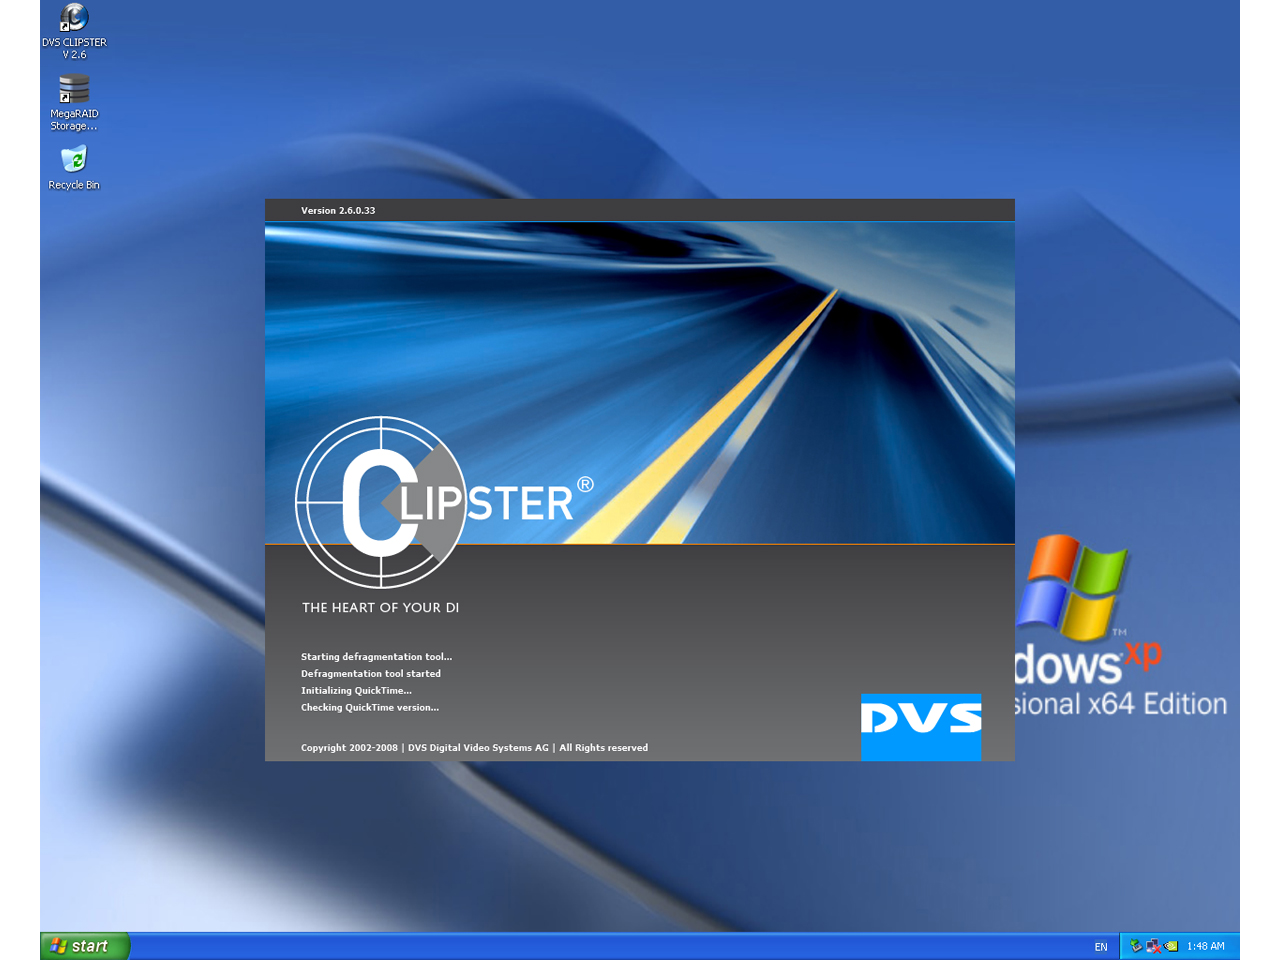This screenshot has height=960, width=1280.
Task: Click the Version 2.6.0.33 title bar text
Action: click(338, 210)
